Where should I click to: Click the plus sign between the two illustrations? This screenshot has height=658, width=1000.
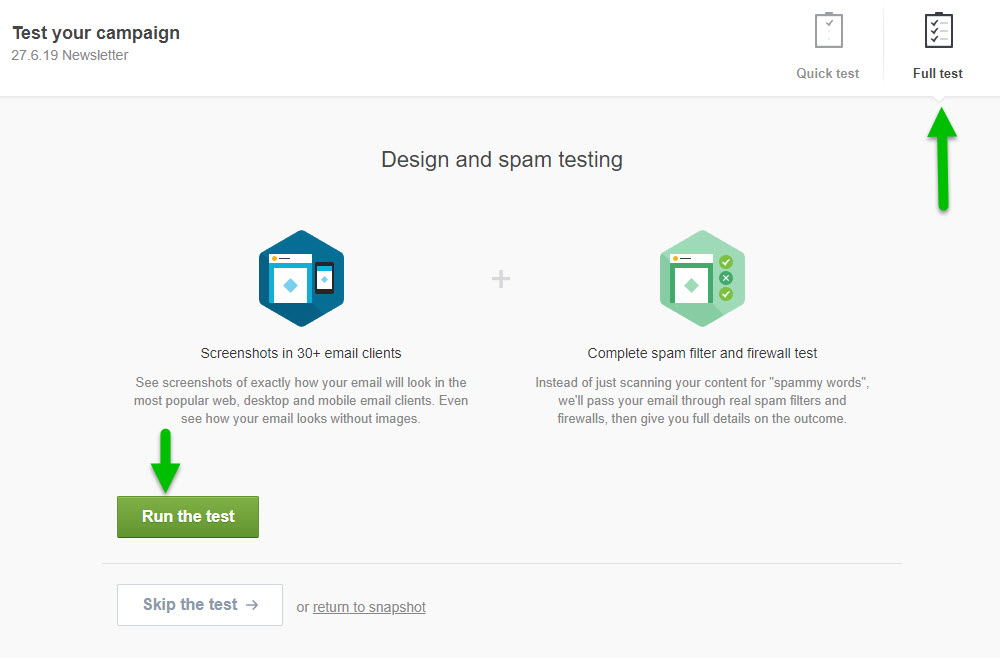(500, 279)
